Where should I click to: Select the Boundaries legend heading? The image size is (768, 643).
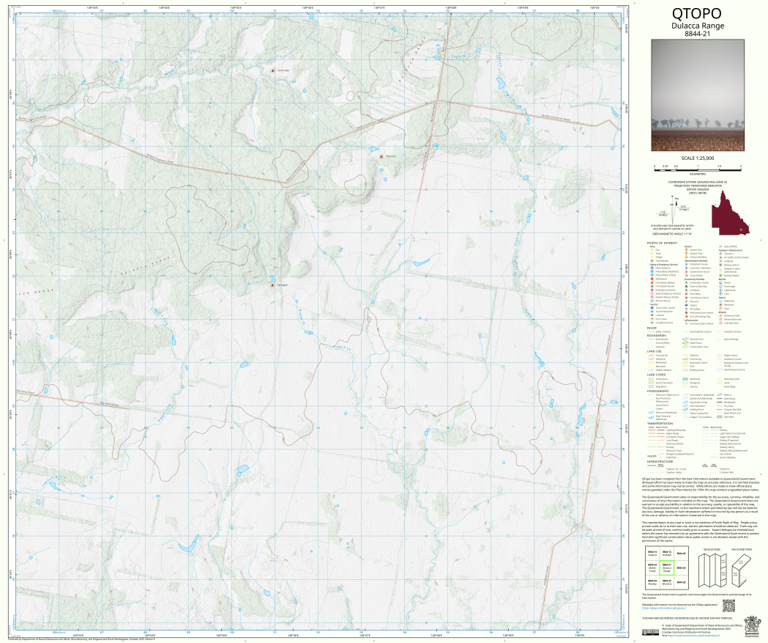pos(656,335)
